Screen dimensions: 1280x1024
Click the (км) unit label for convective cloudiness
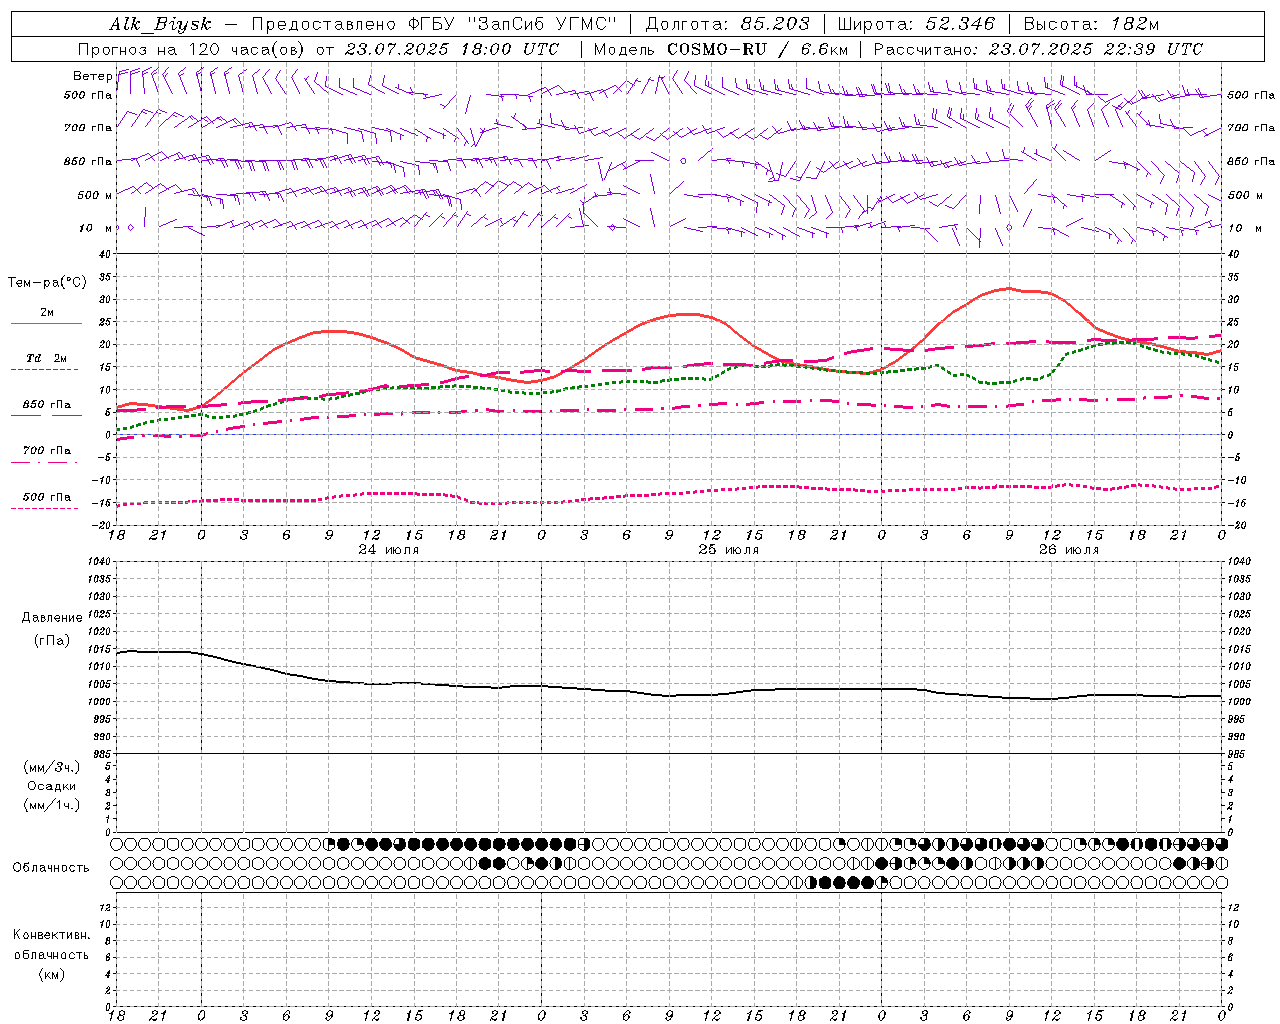click(x=51, y=974)
